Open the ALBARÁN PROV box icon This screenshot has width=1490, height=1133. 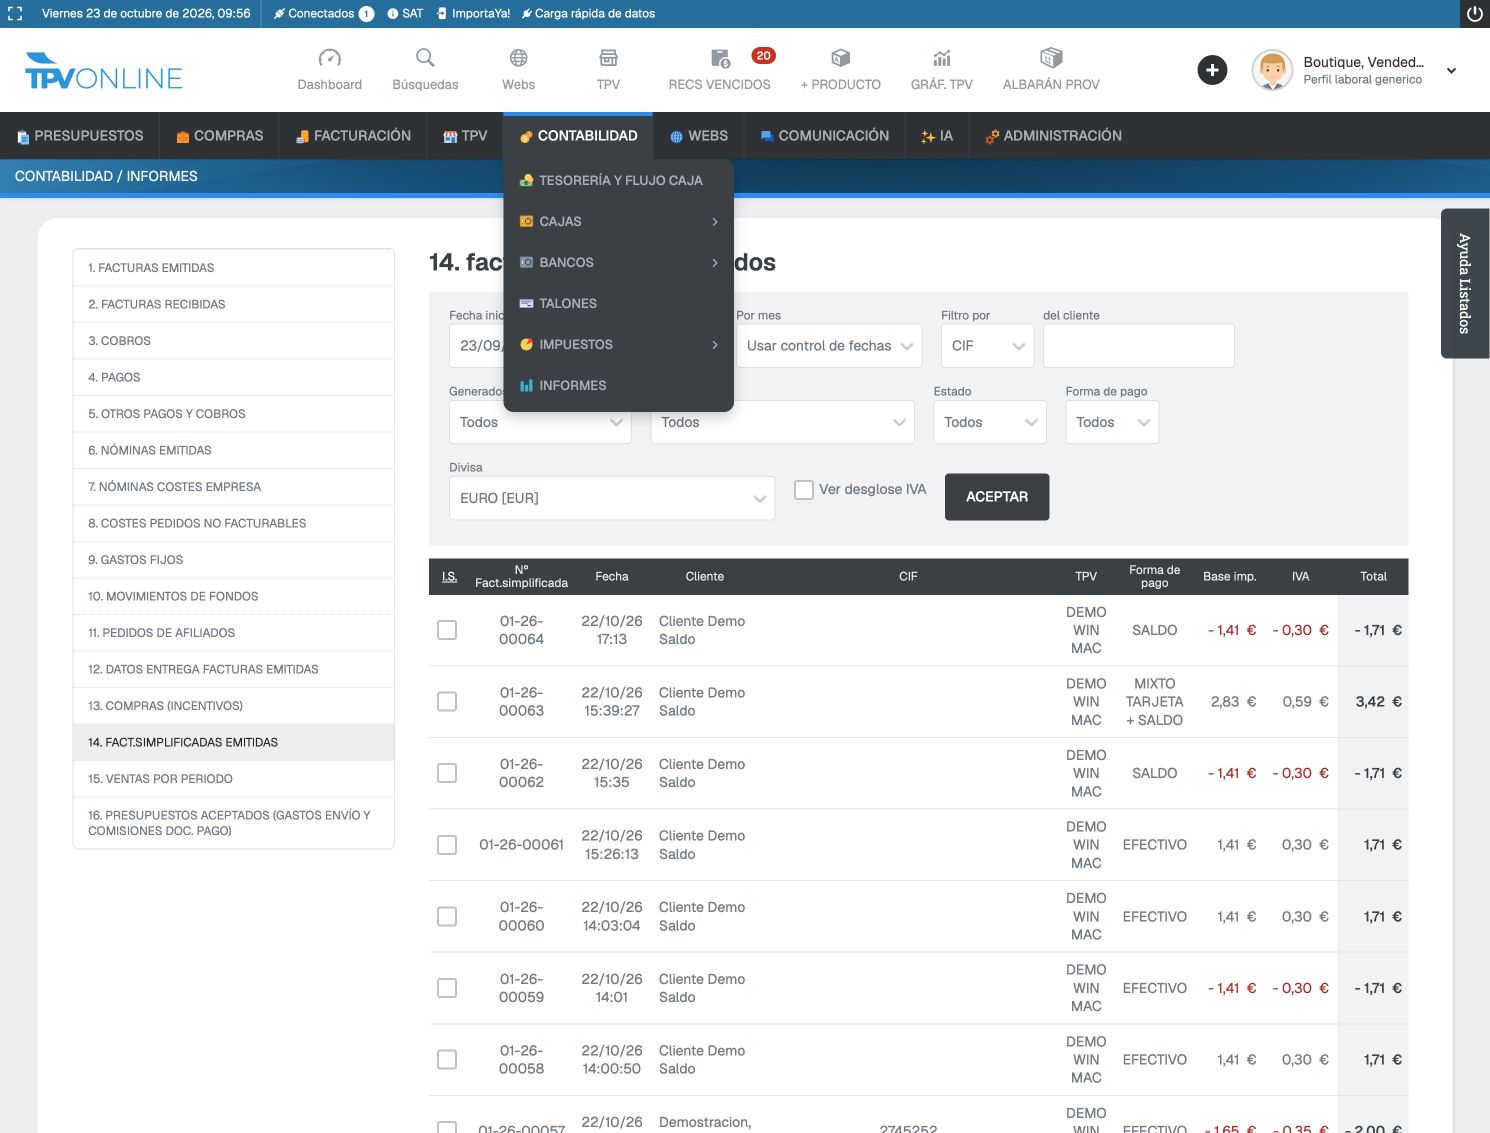[1051, 58]
